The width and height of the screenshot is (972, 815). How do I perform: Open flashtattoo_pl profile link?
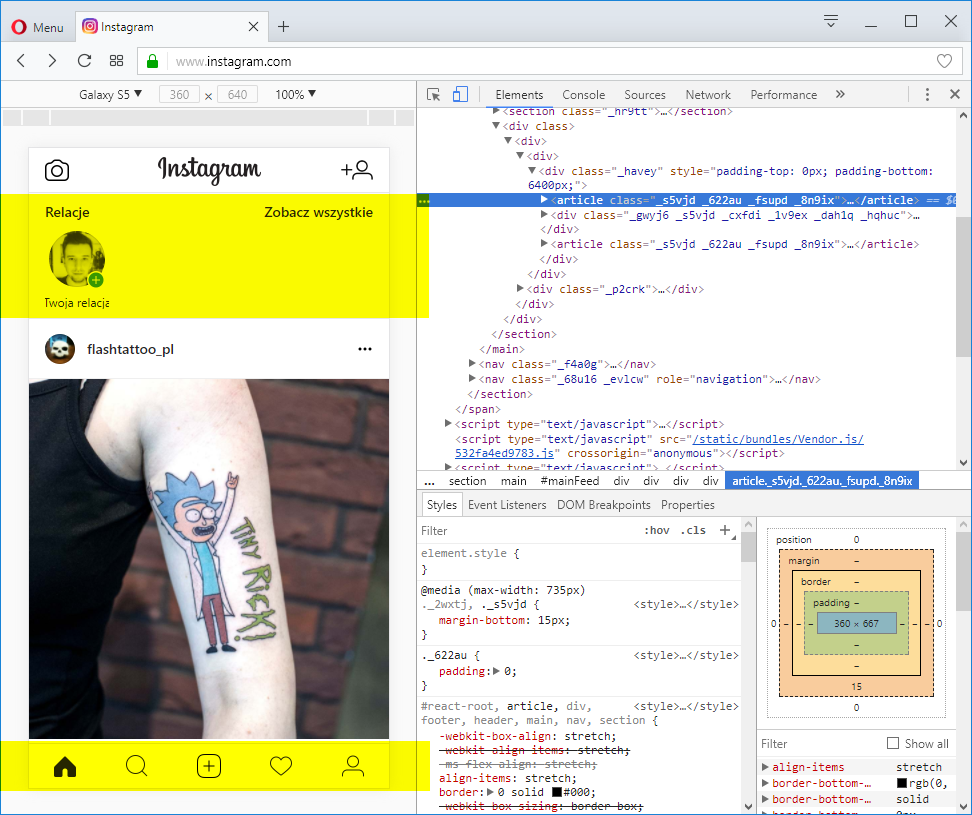130,350
